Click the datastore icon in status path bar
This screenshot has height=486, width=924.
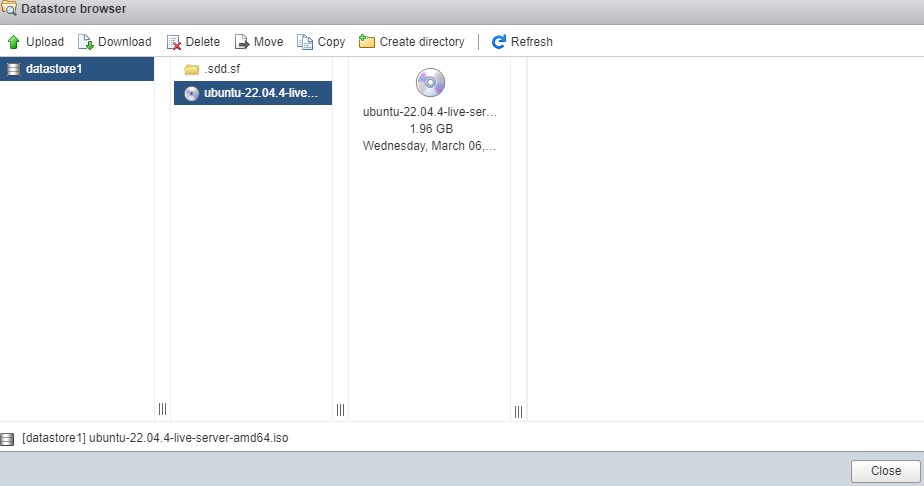tap(8, 439)
